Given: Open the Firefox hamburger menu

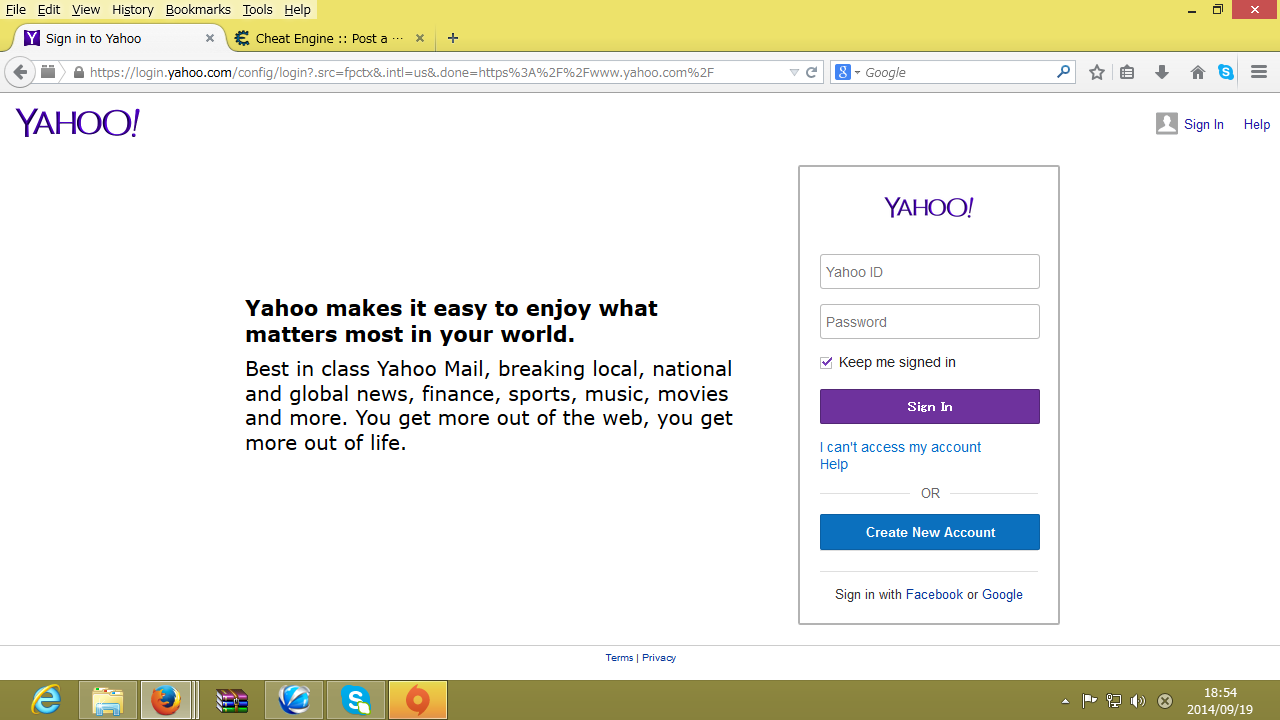Looking at the screenshot, I should coord(1259,72).
